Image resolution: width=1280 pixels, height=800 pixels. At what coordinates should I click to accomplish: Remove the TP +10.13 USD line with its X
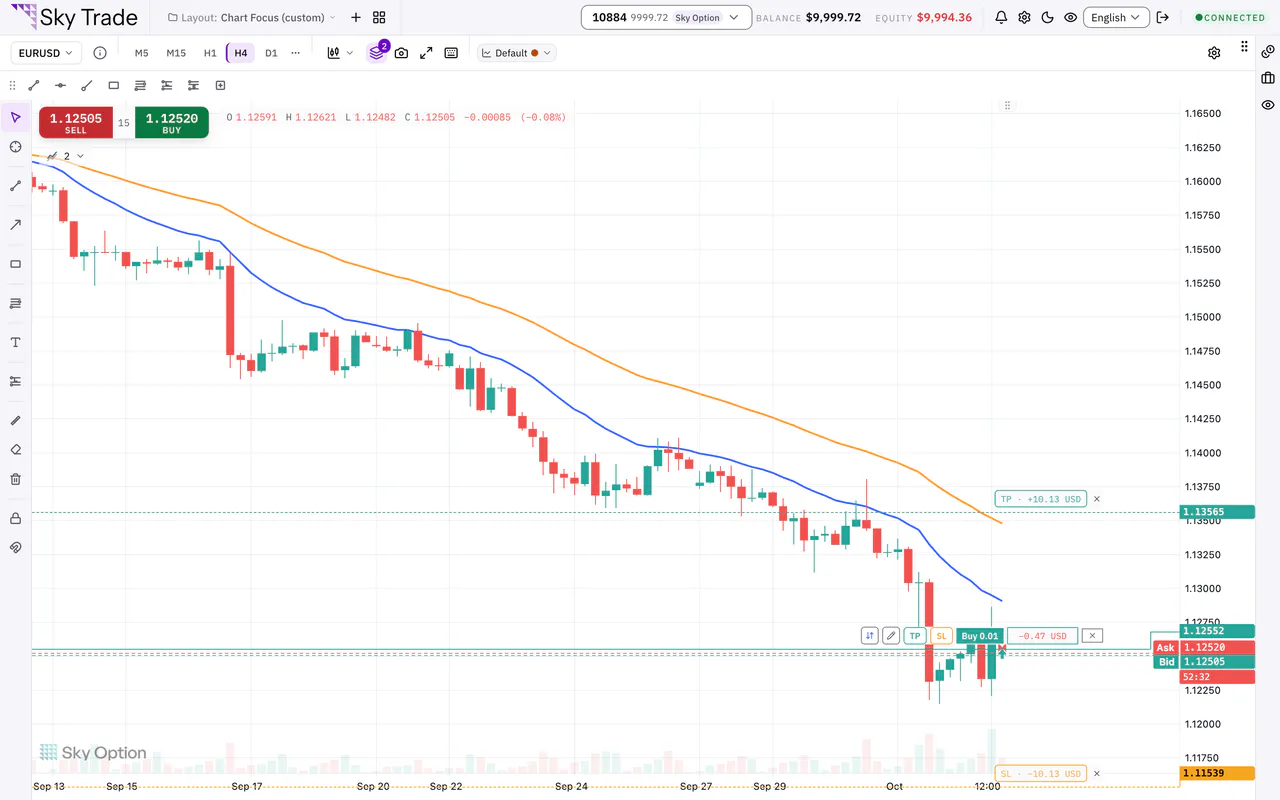[1096, 499]
